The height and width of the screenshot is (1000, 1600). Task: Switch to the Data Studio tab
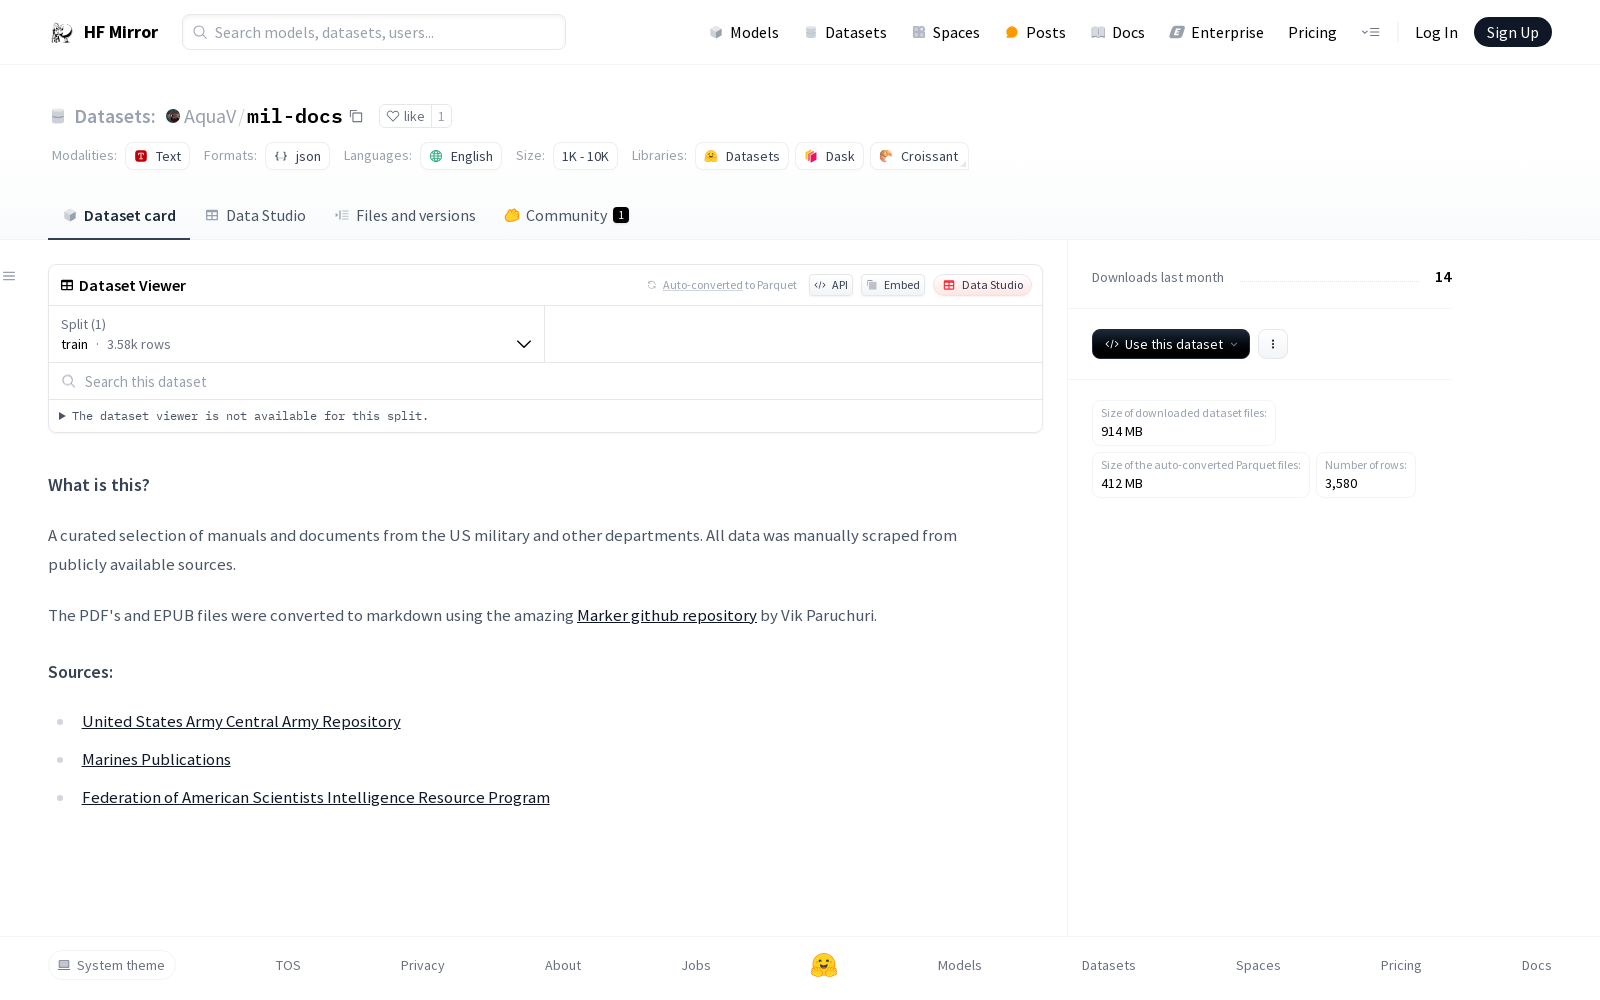coord(256,216)
